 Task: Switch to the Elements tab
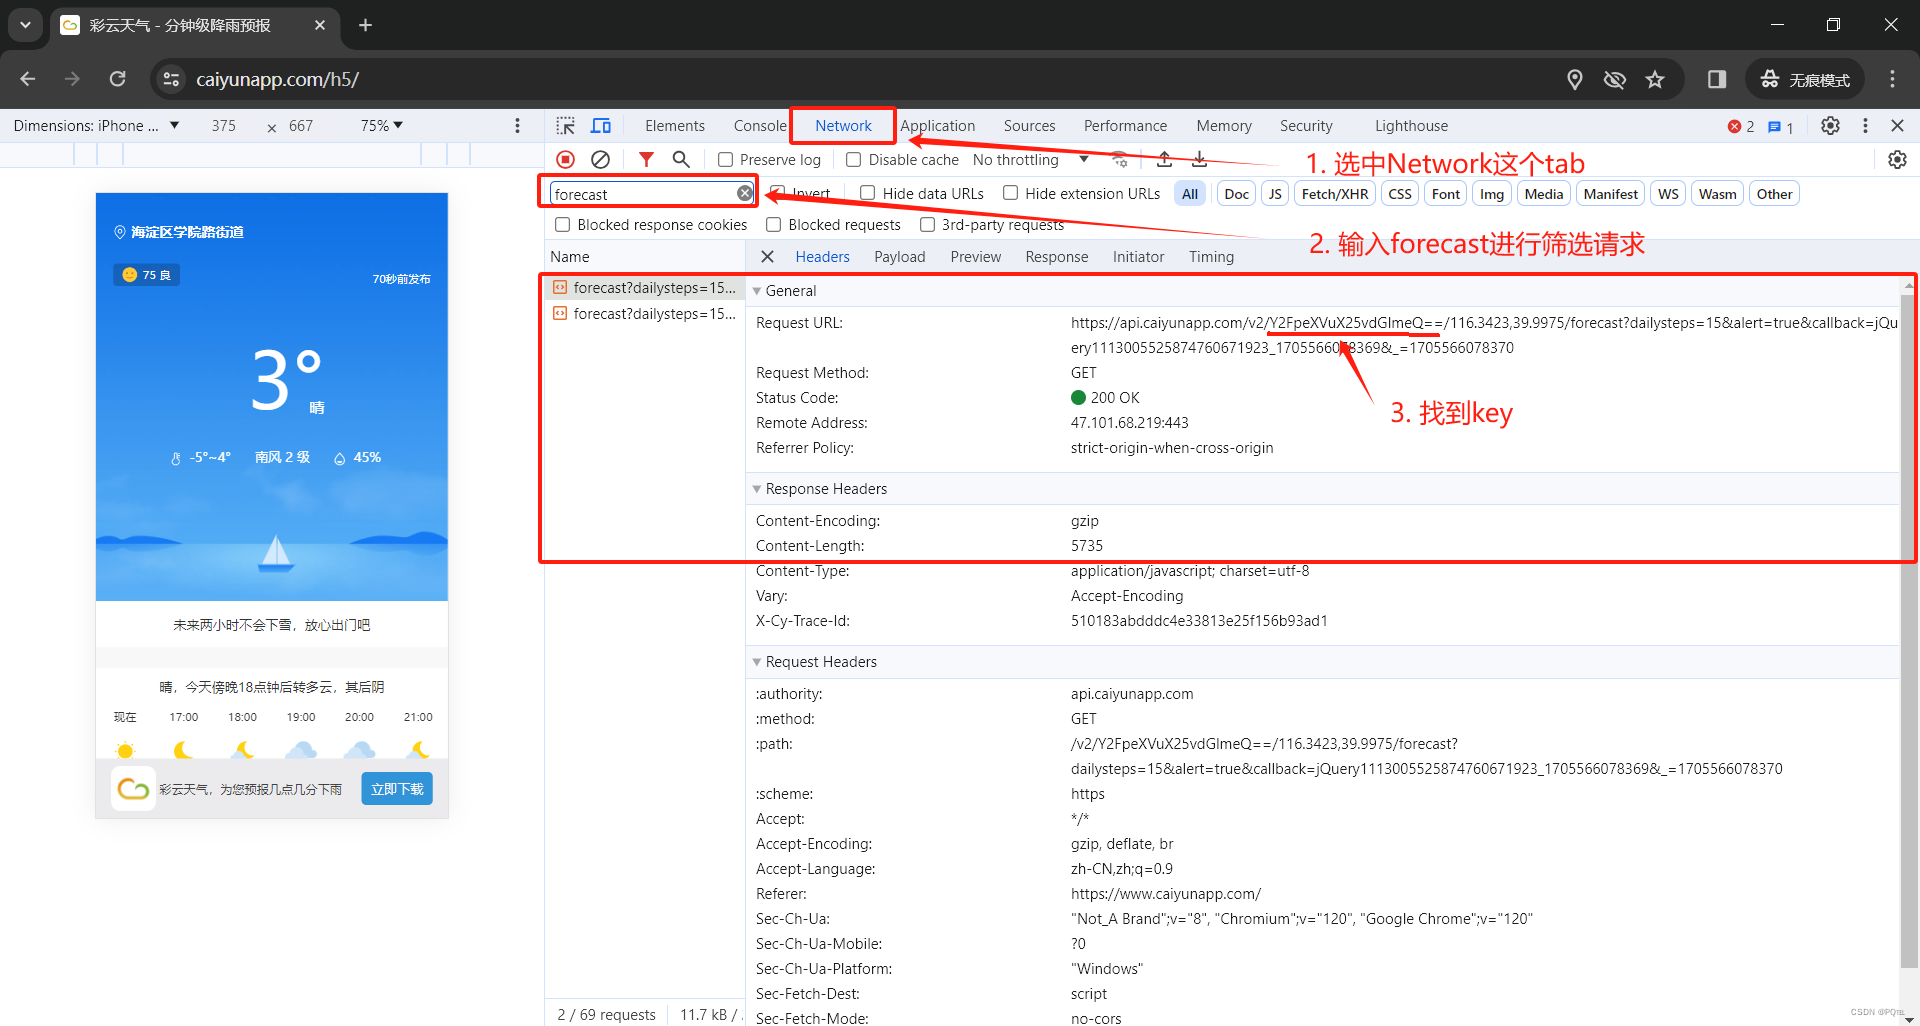675,126
